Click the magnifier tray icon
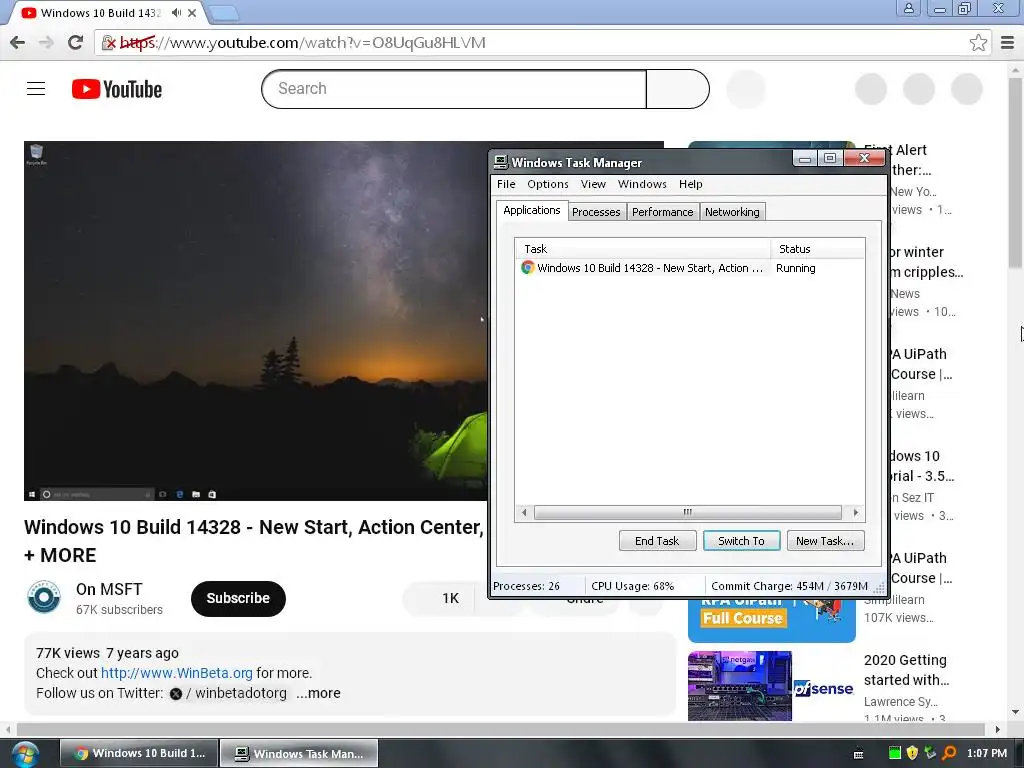 click(x=949, y=753)
